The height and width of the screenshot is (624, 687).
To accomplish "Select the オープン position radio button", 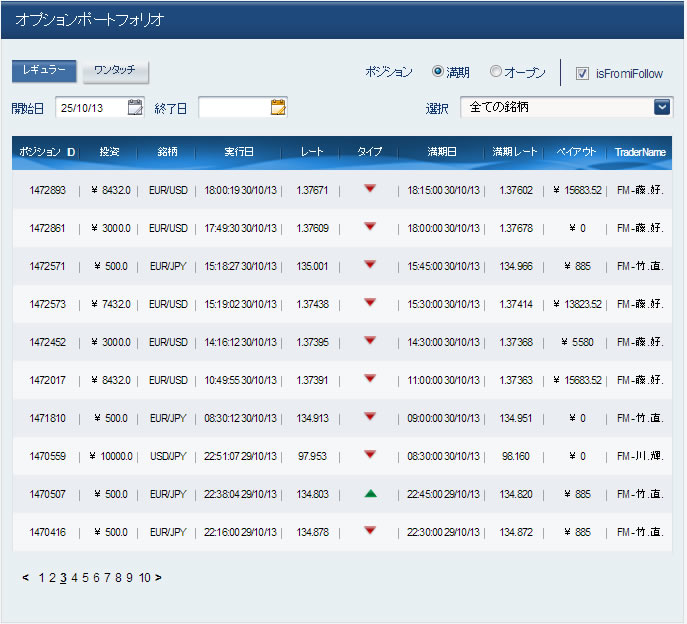I will [496, 71].
